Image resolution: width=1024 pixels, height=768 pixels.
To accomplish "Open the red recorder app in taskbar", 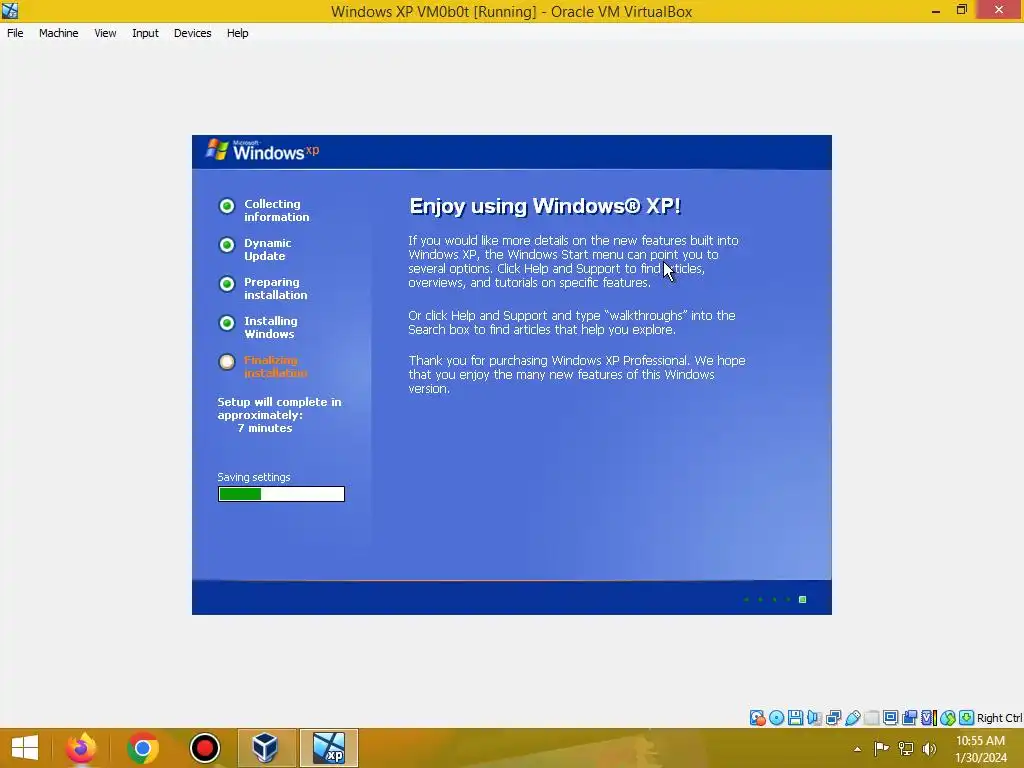I will (204, 748).
